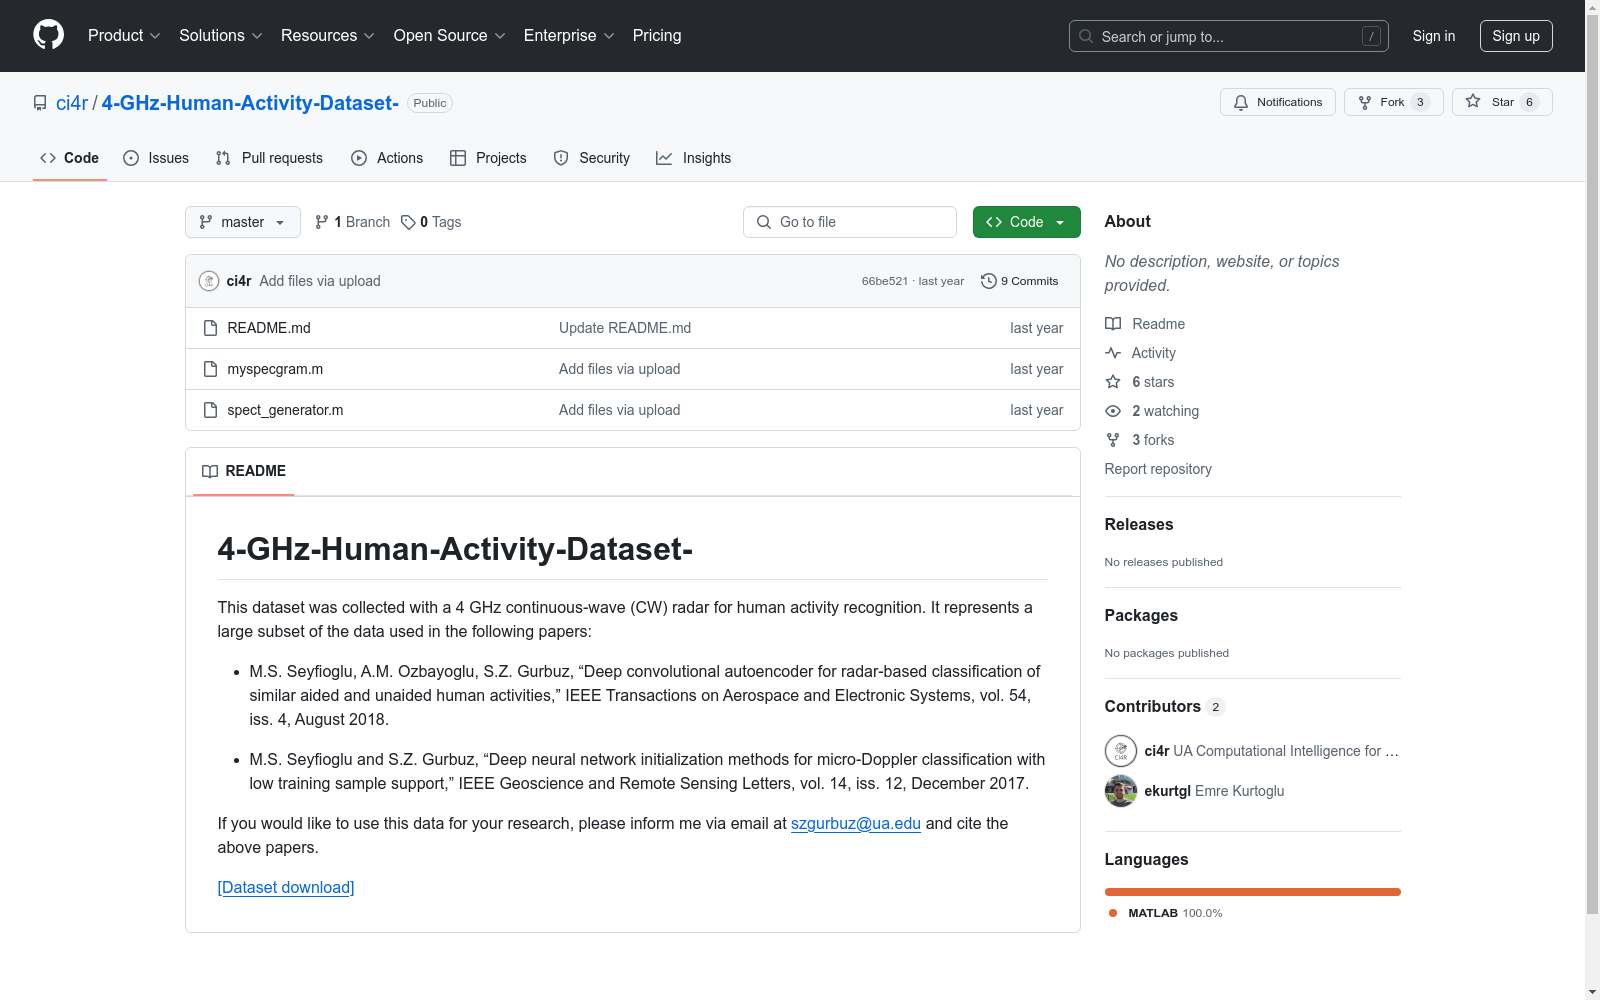
Task: Click the file icon next to README.md
Action: point(210,328)
